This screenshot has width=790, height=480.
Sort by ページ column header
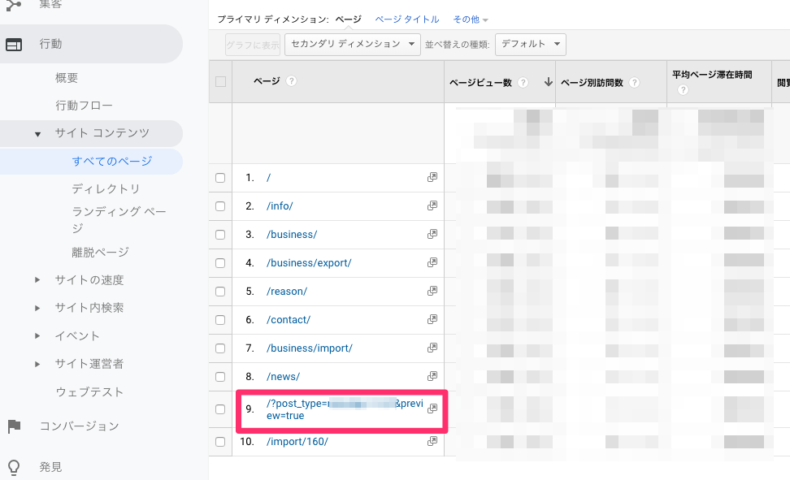267,81
